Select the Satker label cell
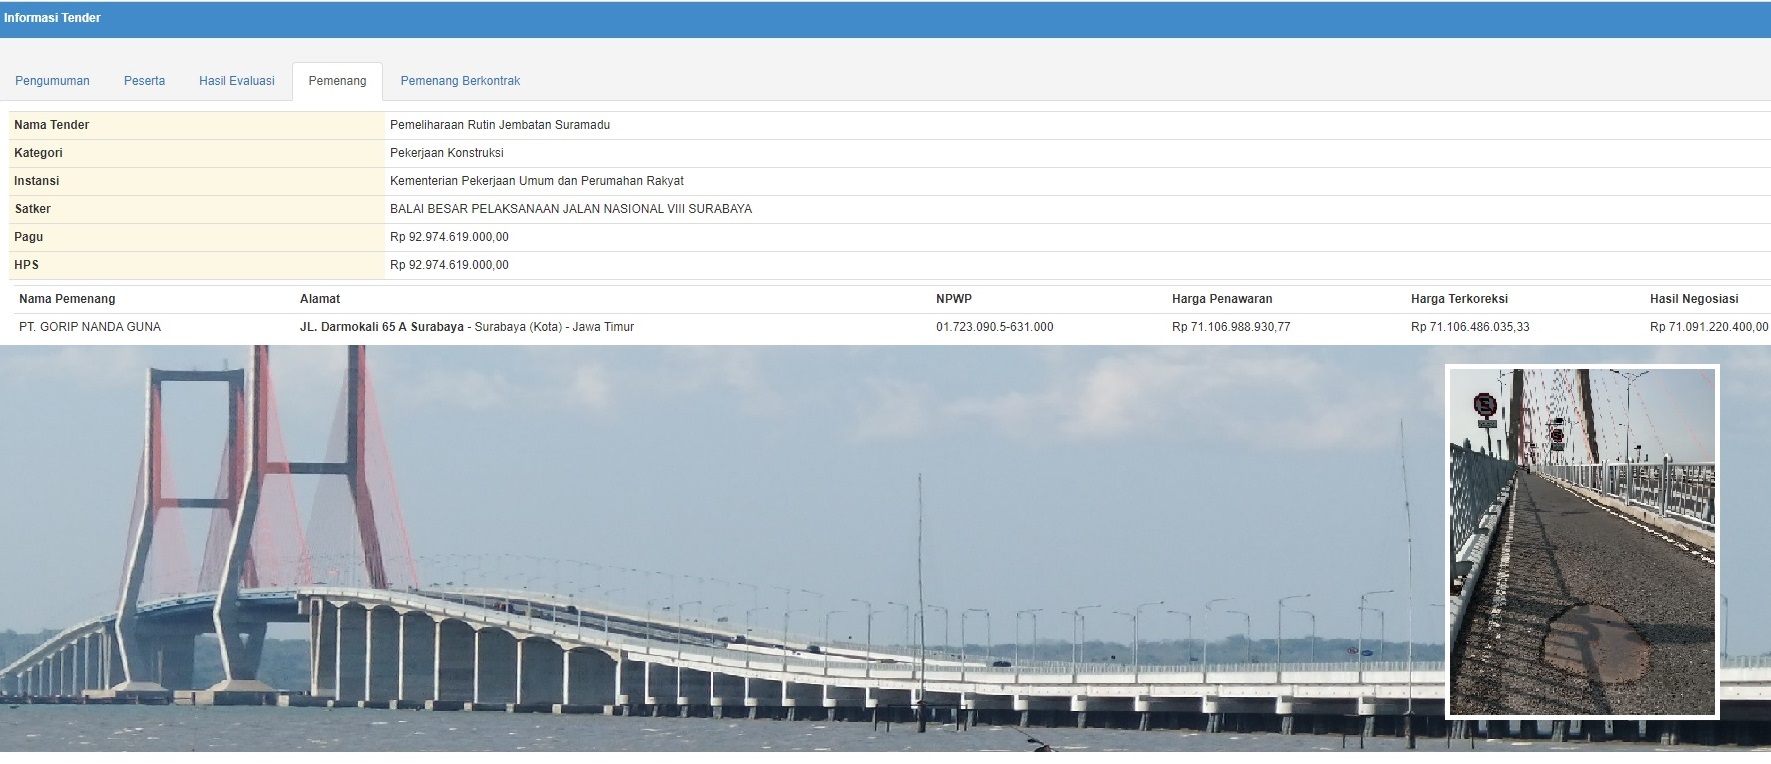 tap(196, 209)
